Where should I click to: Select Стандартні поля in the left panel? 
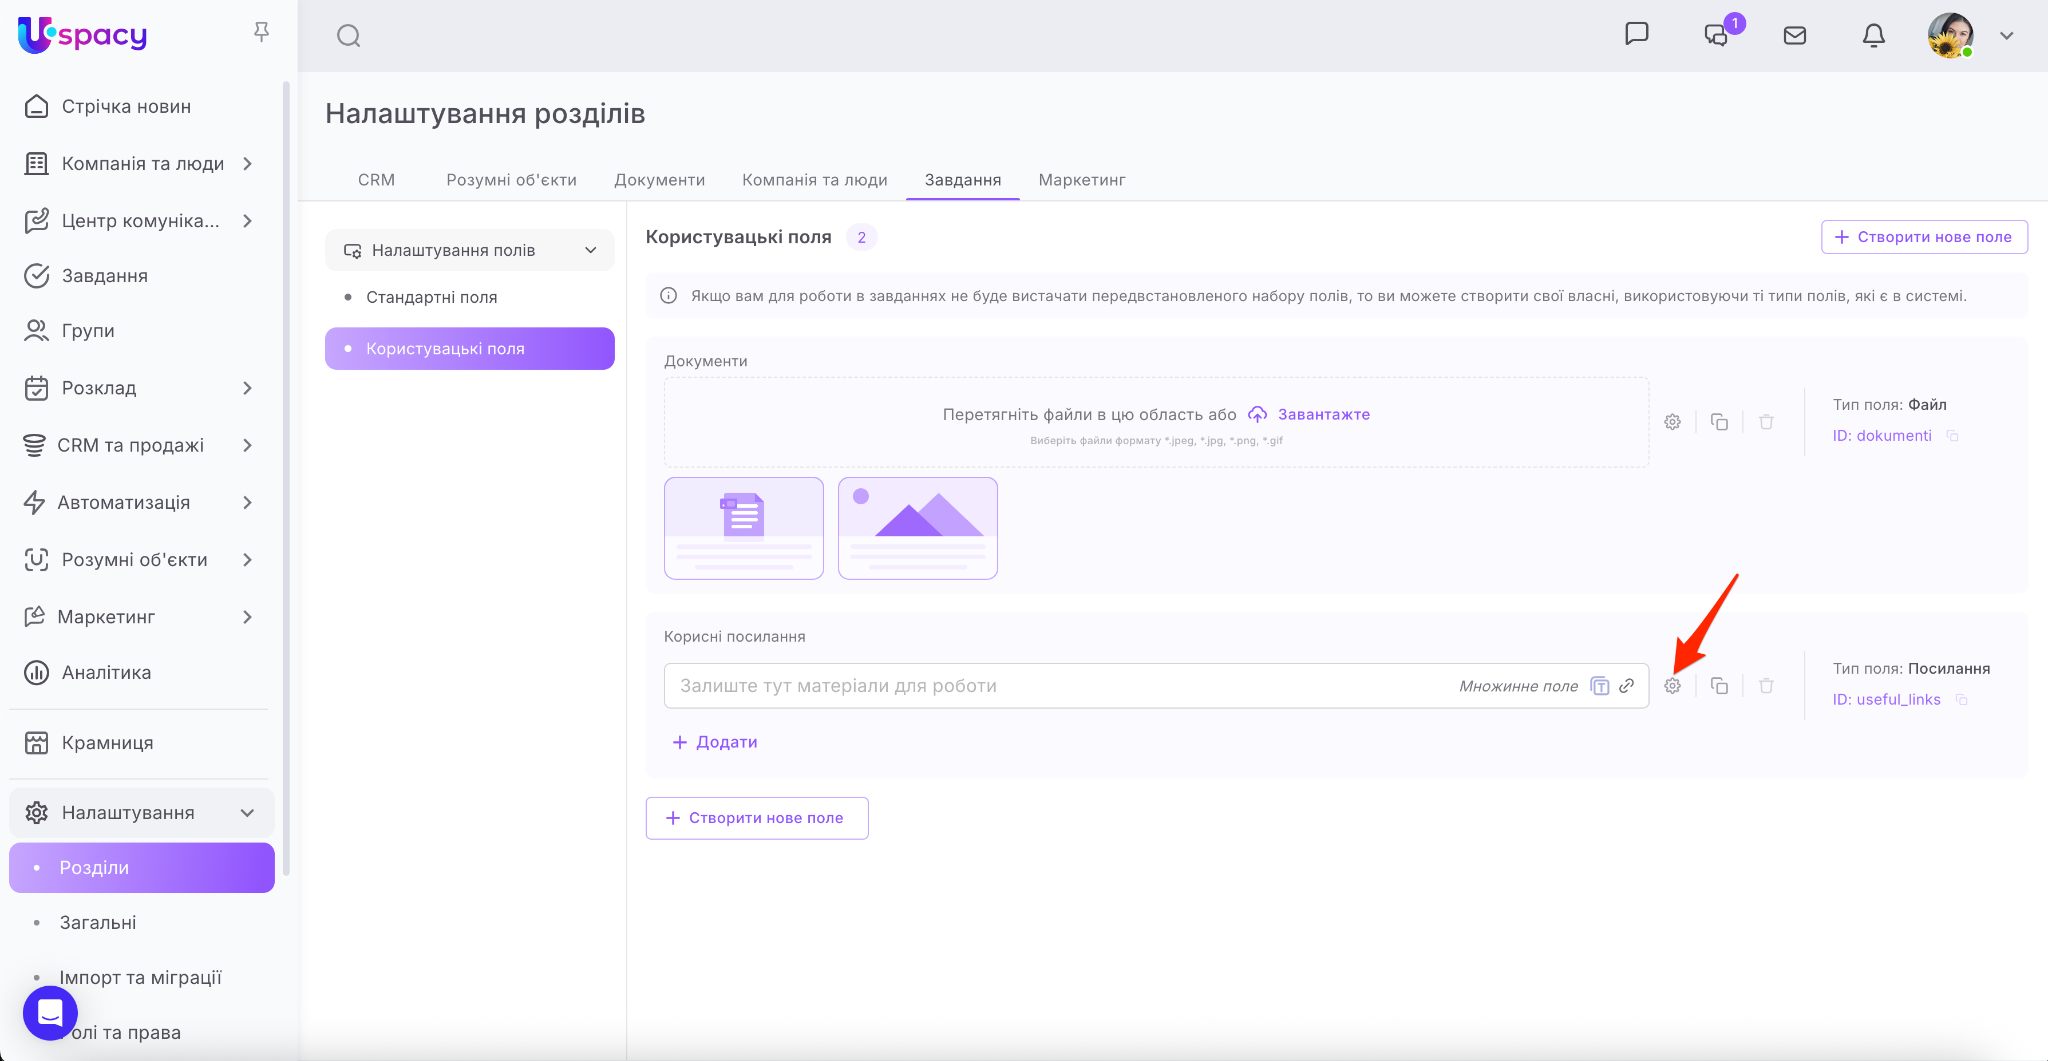[x=431, y=297]
